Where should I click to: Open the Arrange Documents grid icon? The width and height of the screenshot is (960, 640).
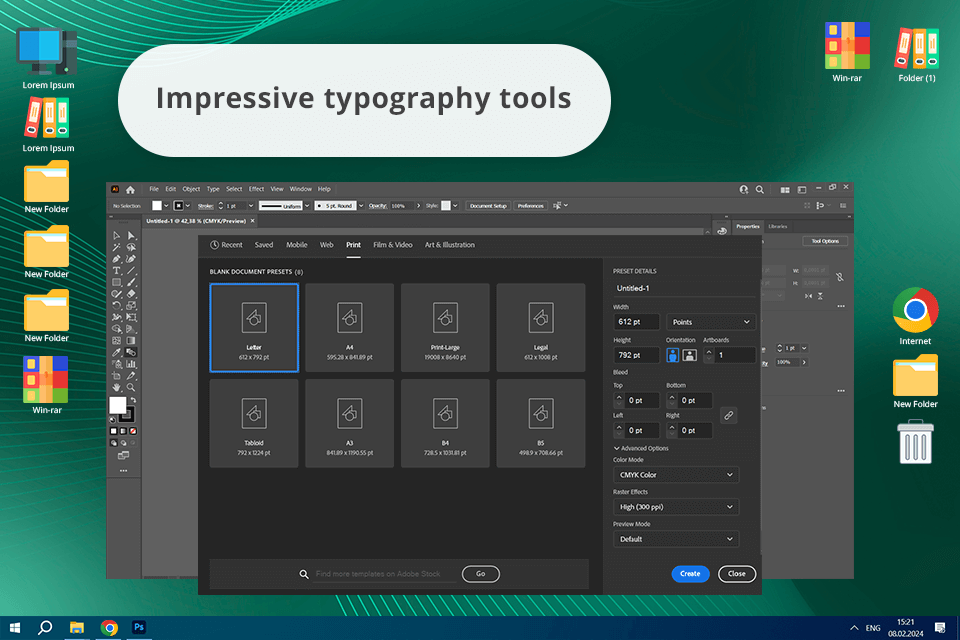pyautogui.click(x=785, y=190)
